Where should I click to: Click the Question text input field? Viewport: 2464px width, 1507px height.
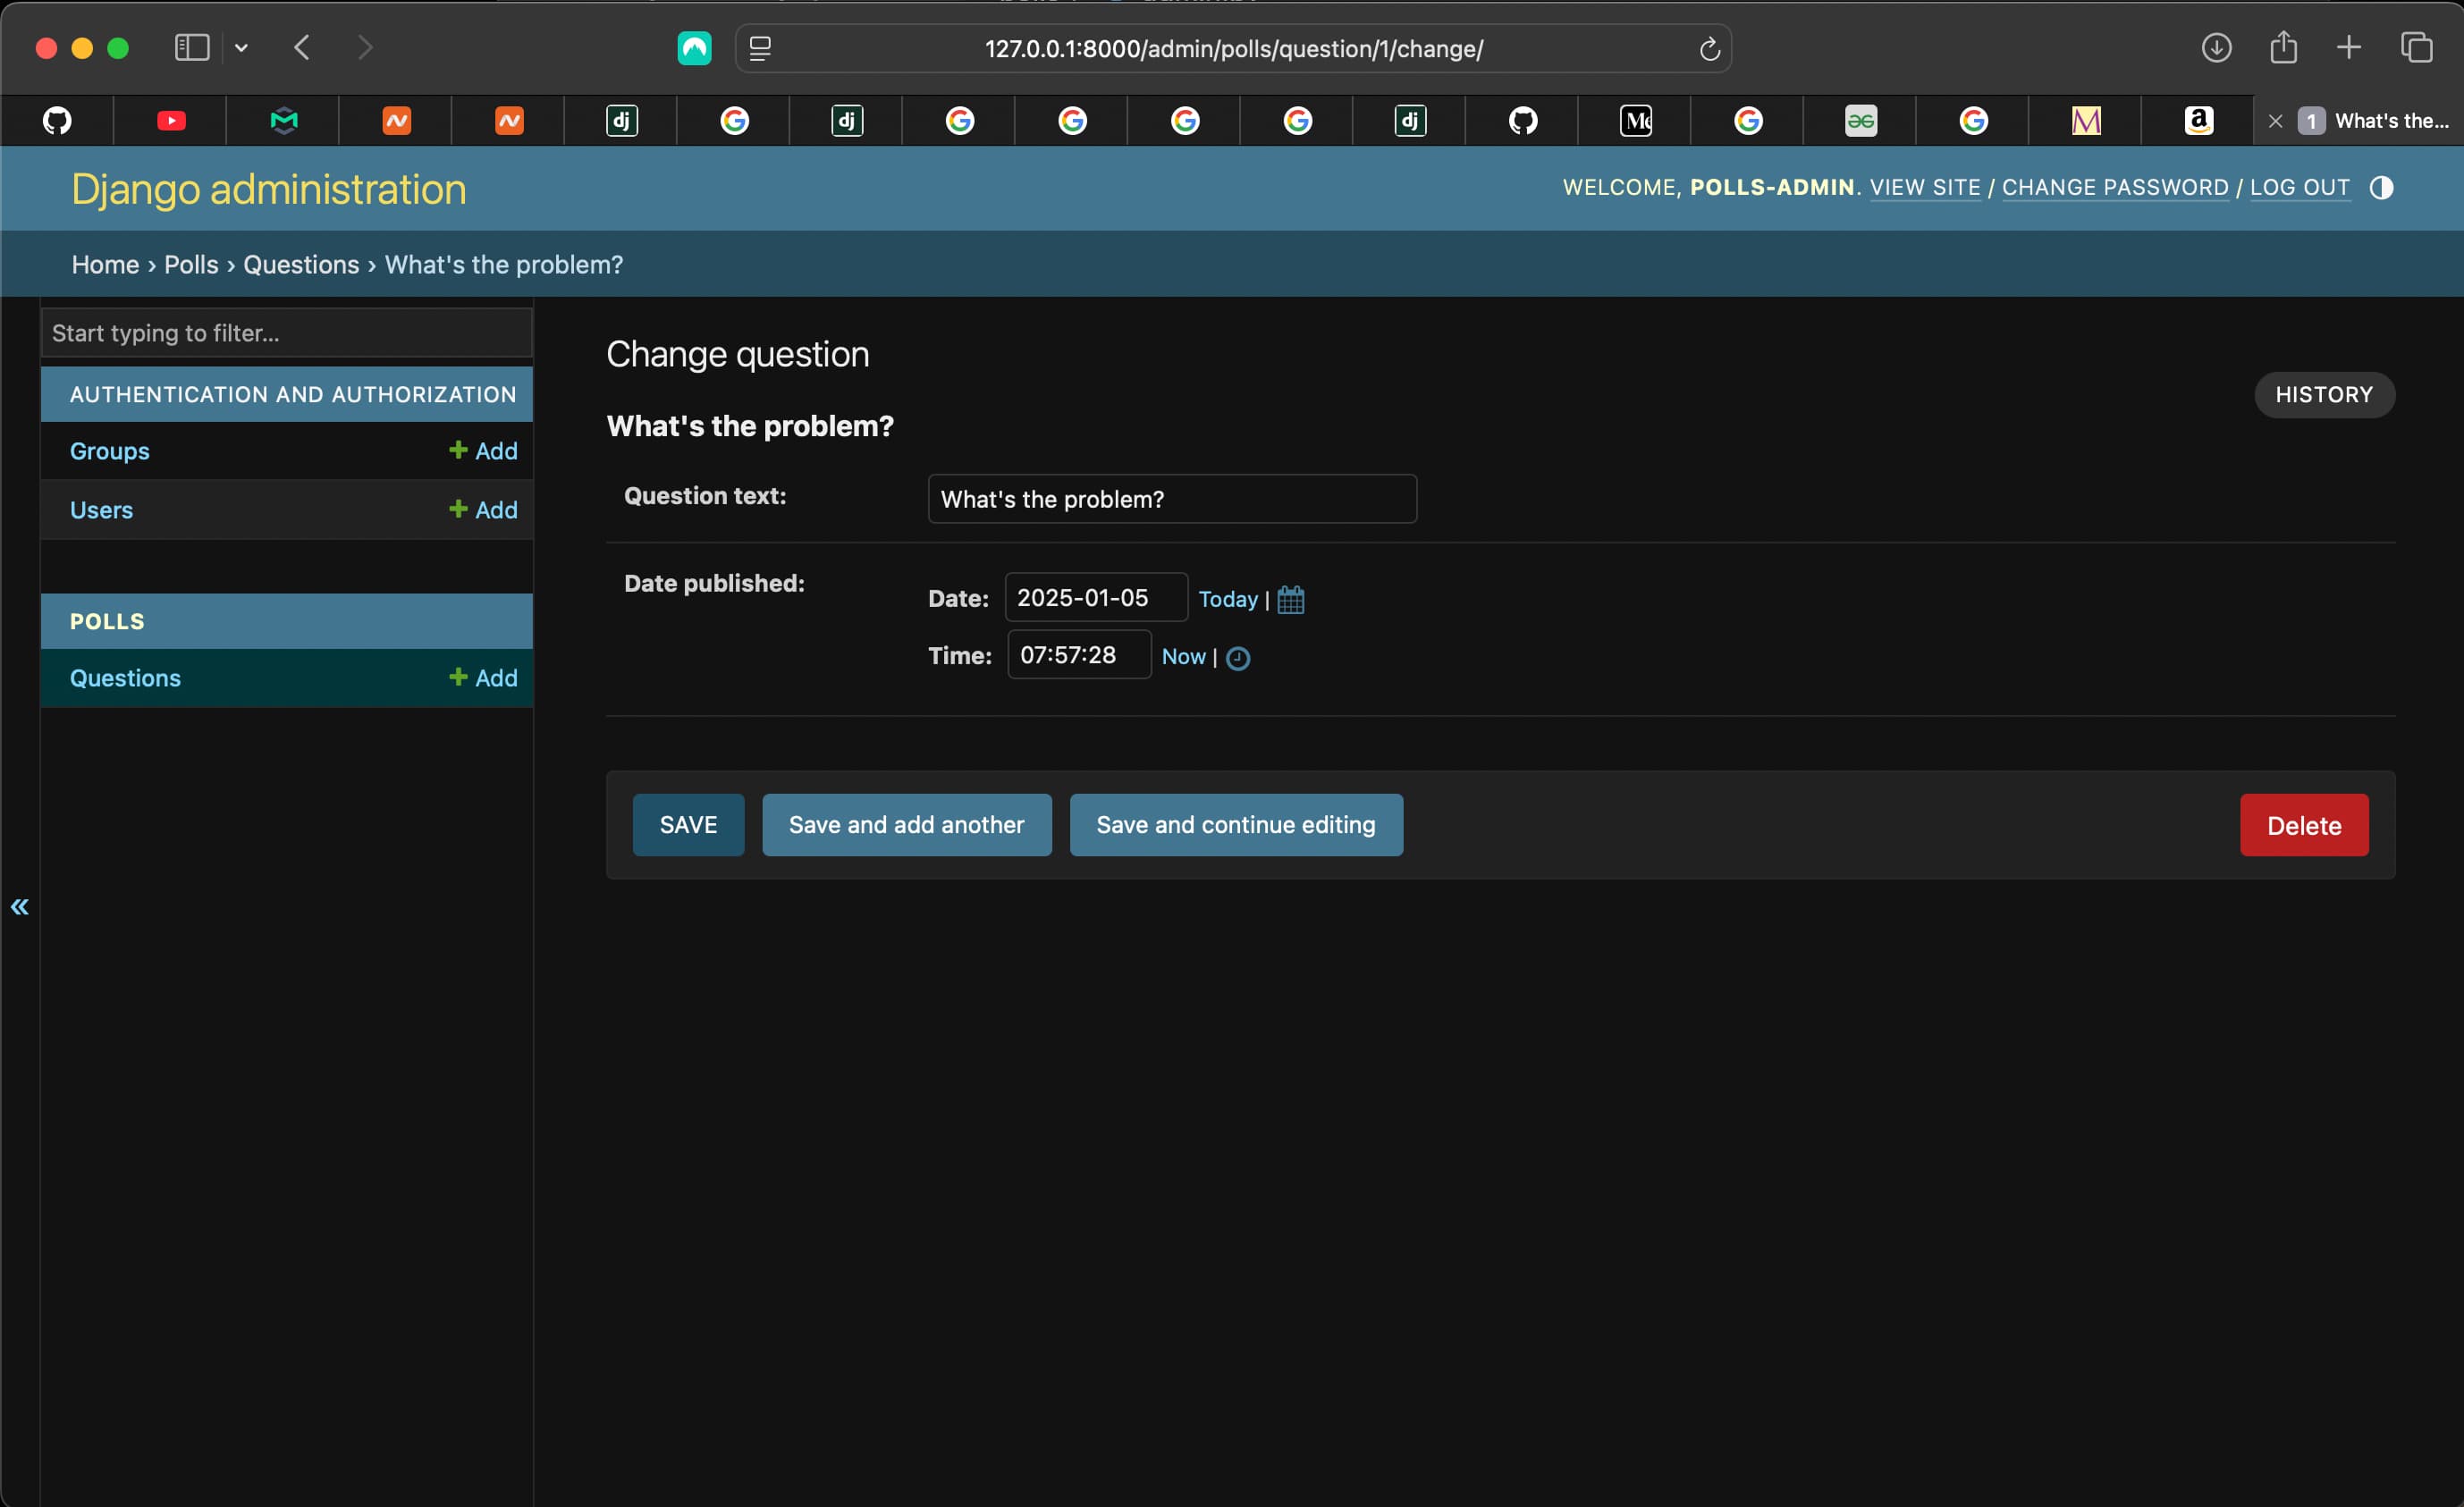(1172, 499)
